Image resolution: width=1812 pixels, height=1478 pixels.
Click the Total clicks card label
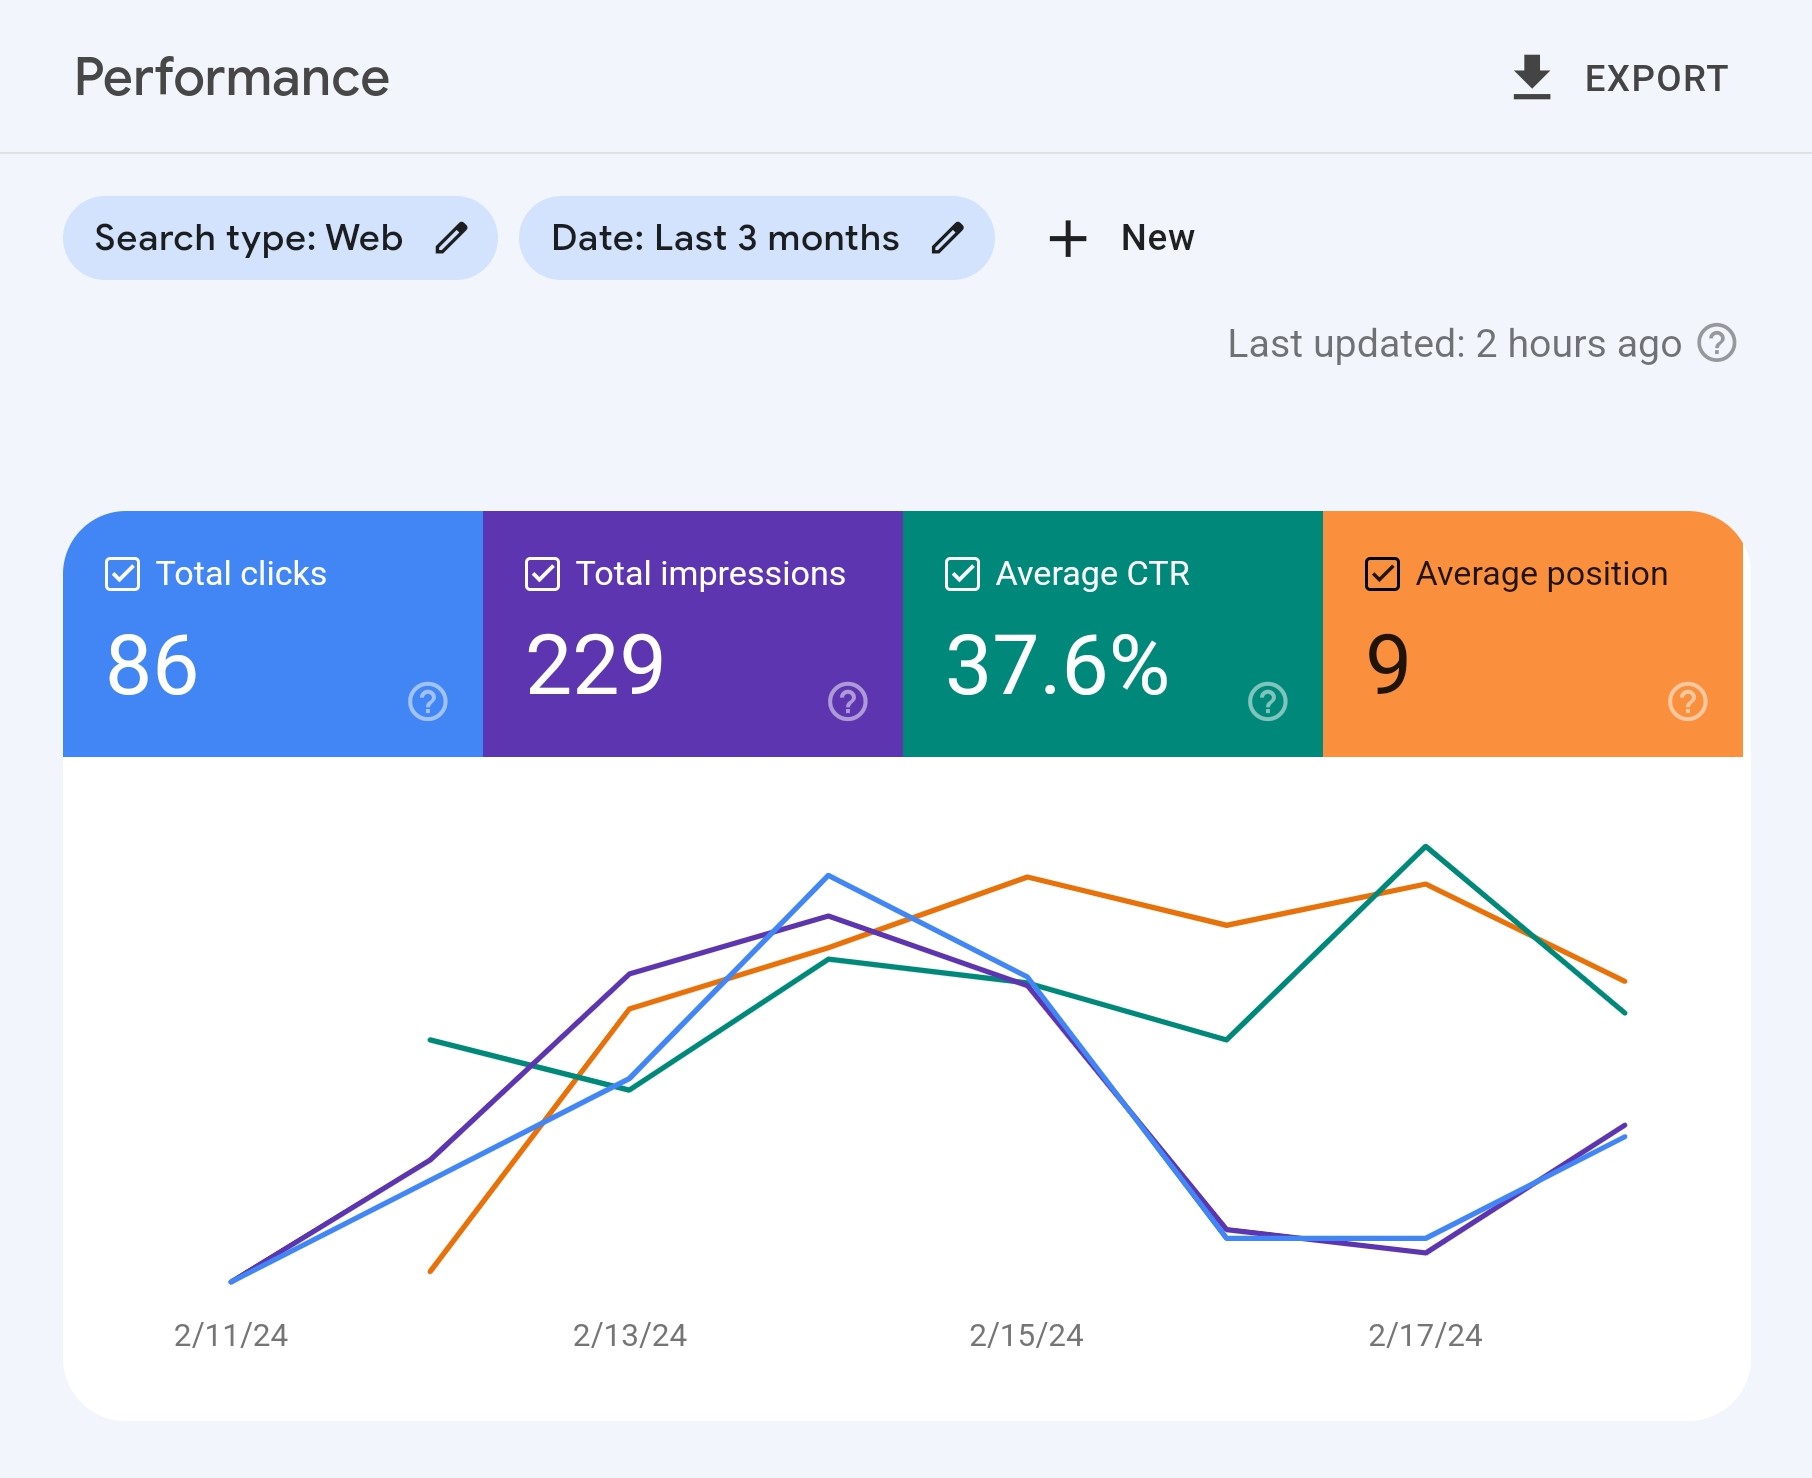coord(241,574)
